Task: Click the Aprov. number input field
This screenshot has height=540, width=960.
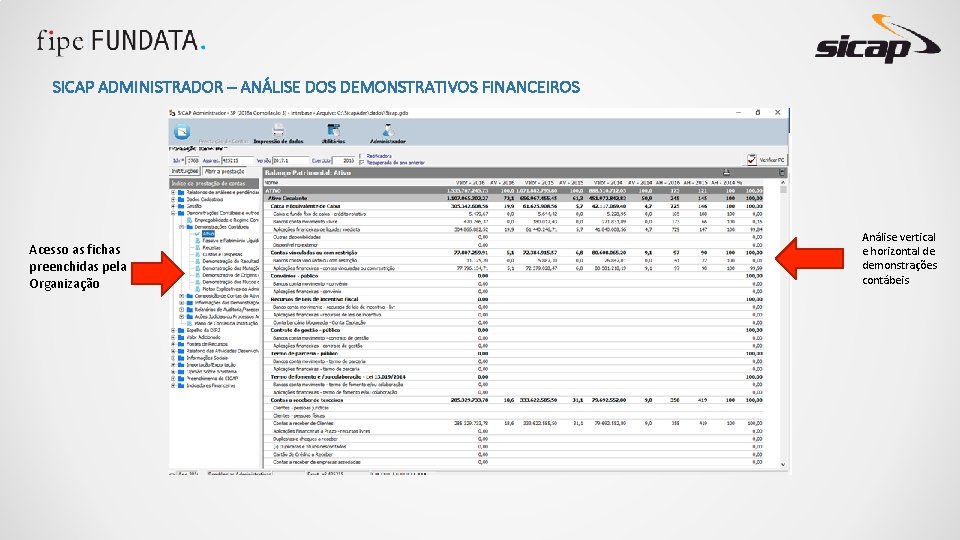Action: tap(237, 160)
